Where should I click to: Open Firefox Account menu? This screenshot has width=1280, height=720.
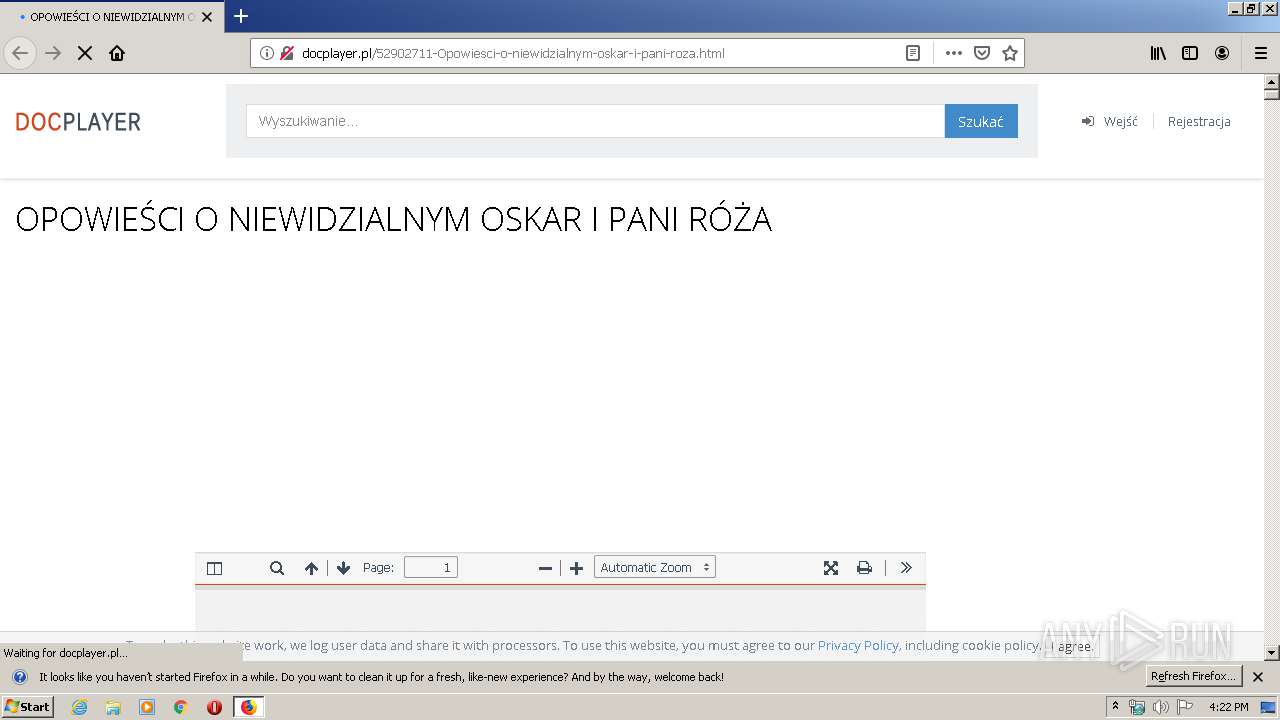pyautogui.click(x=1222, y=53)
